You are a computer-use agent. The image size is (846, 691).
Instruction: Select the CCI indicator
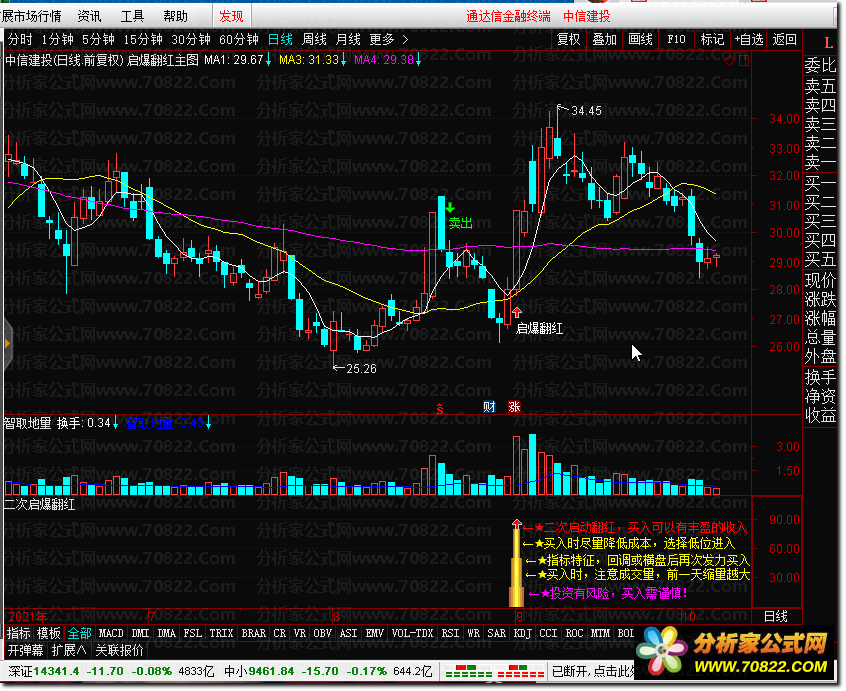point(548,633)
